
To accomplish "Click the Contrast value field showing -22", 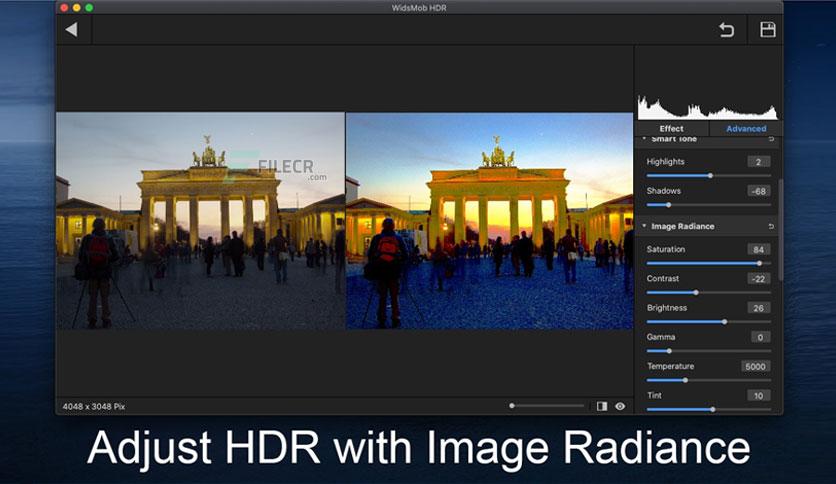I will click(x=758, y=279).
